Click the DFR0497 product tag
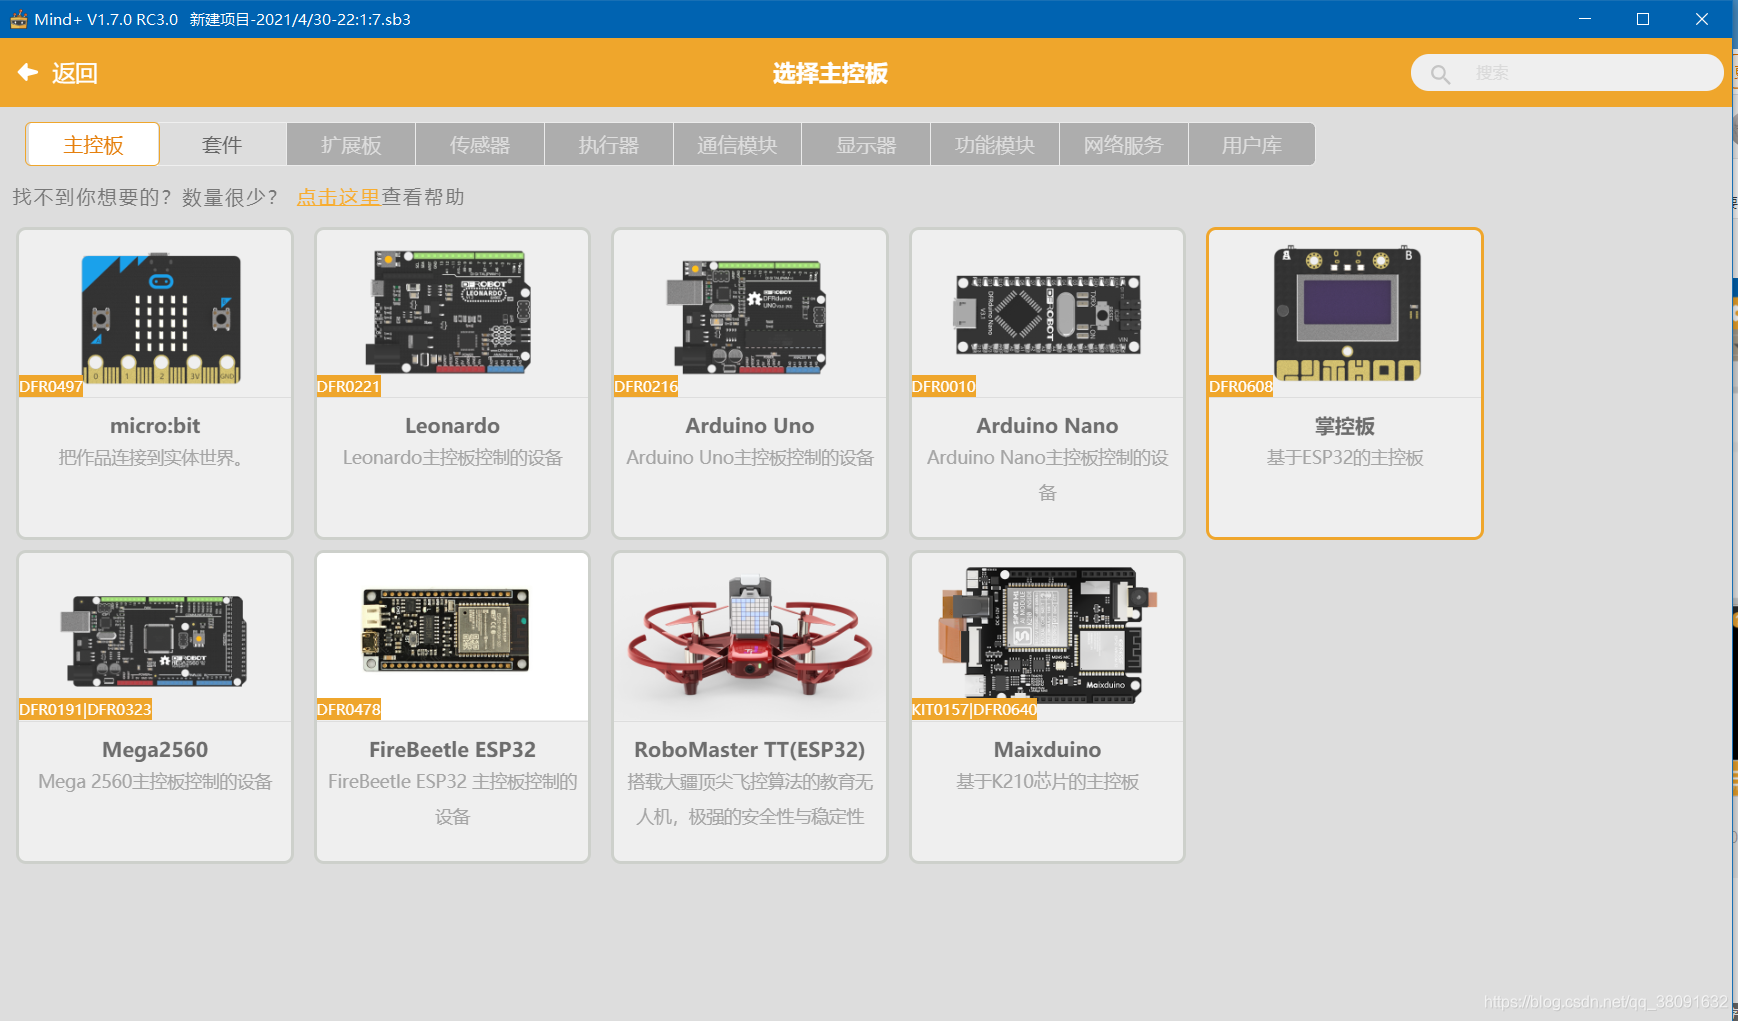The height and width of the screenshot is (1021, 1738). (51, 387)
